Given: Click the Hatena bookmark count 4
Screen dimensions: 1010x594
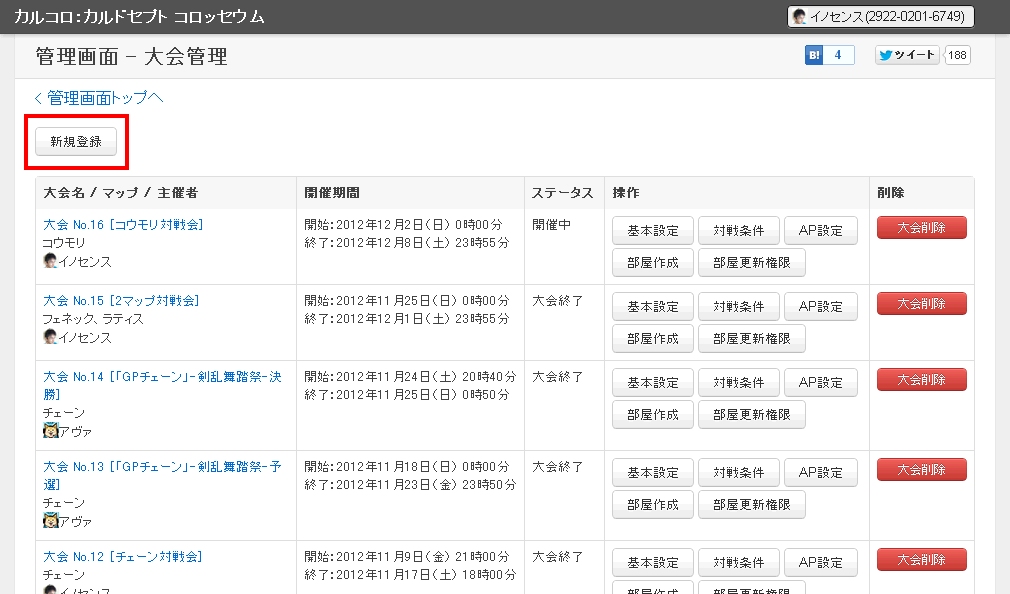Looking at the screenshot, I should (x=838, y=55).
